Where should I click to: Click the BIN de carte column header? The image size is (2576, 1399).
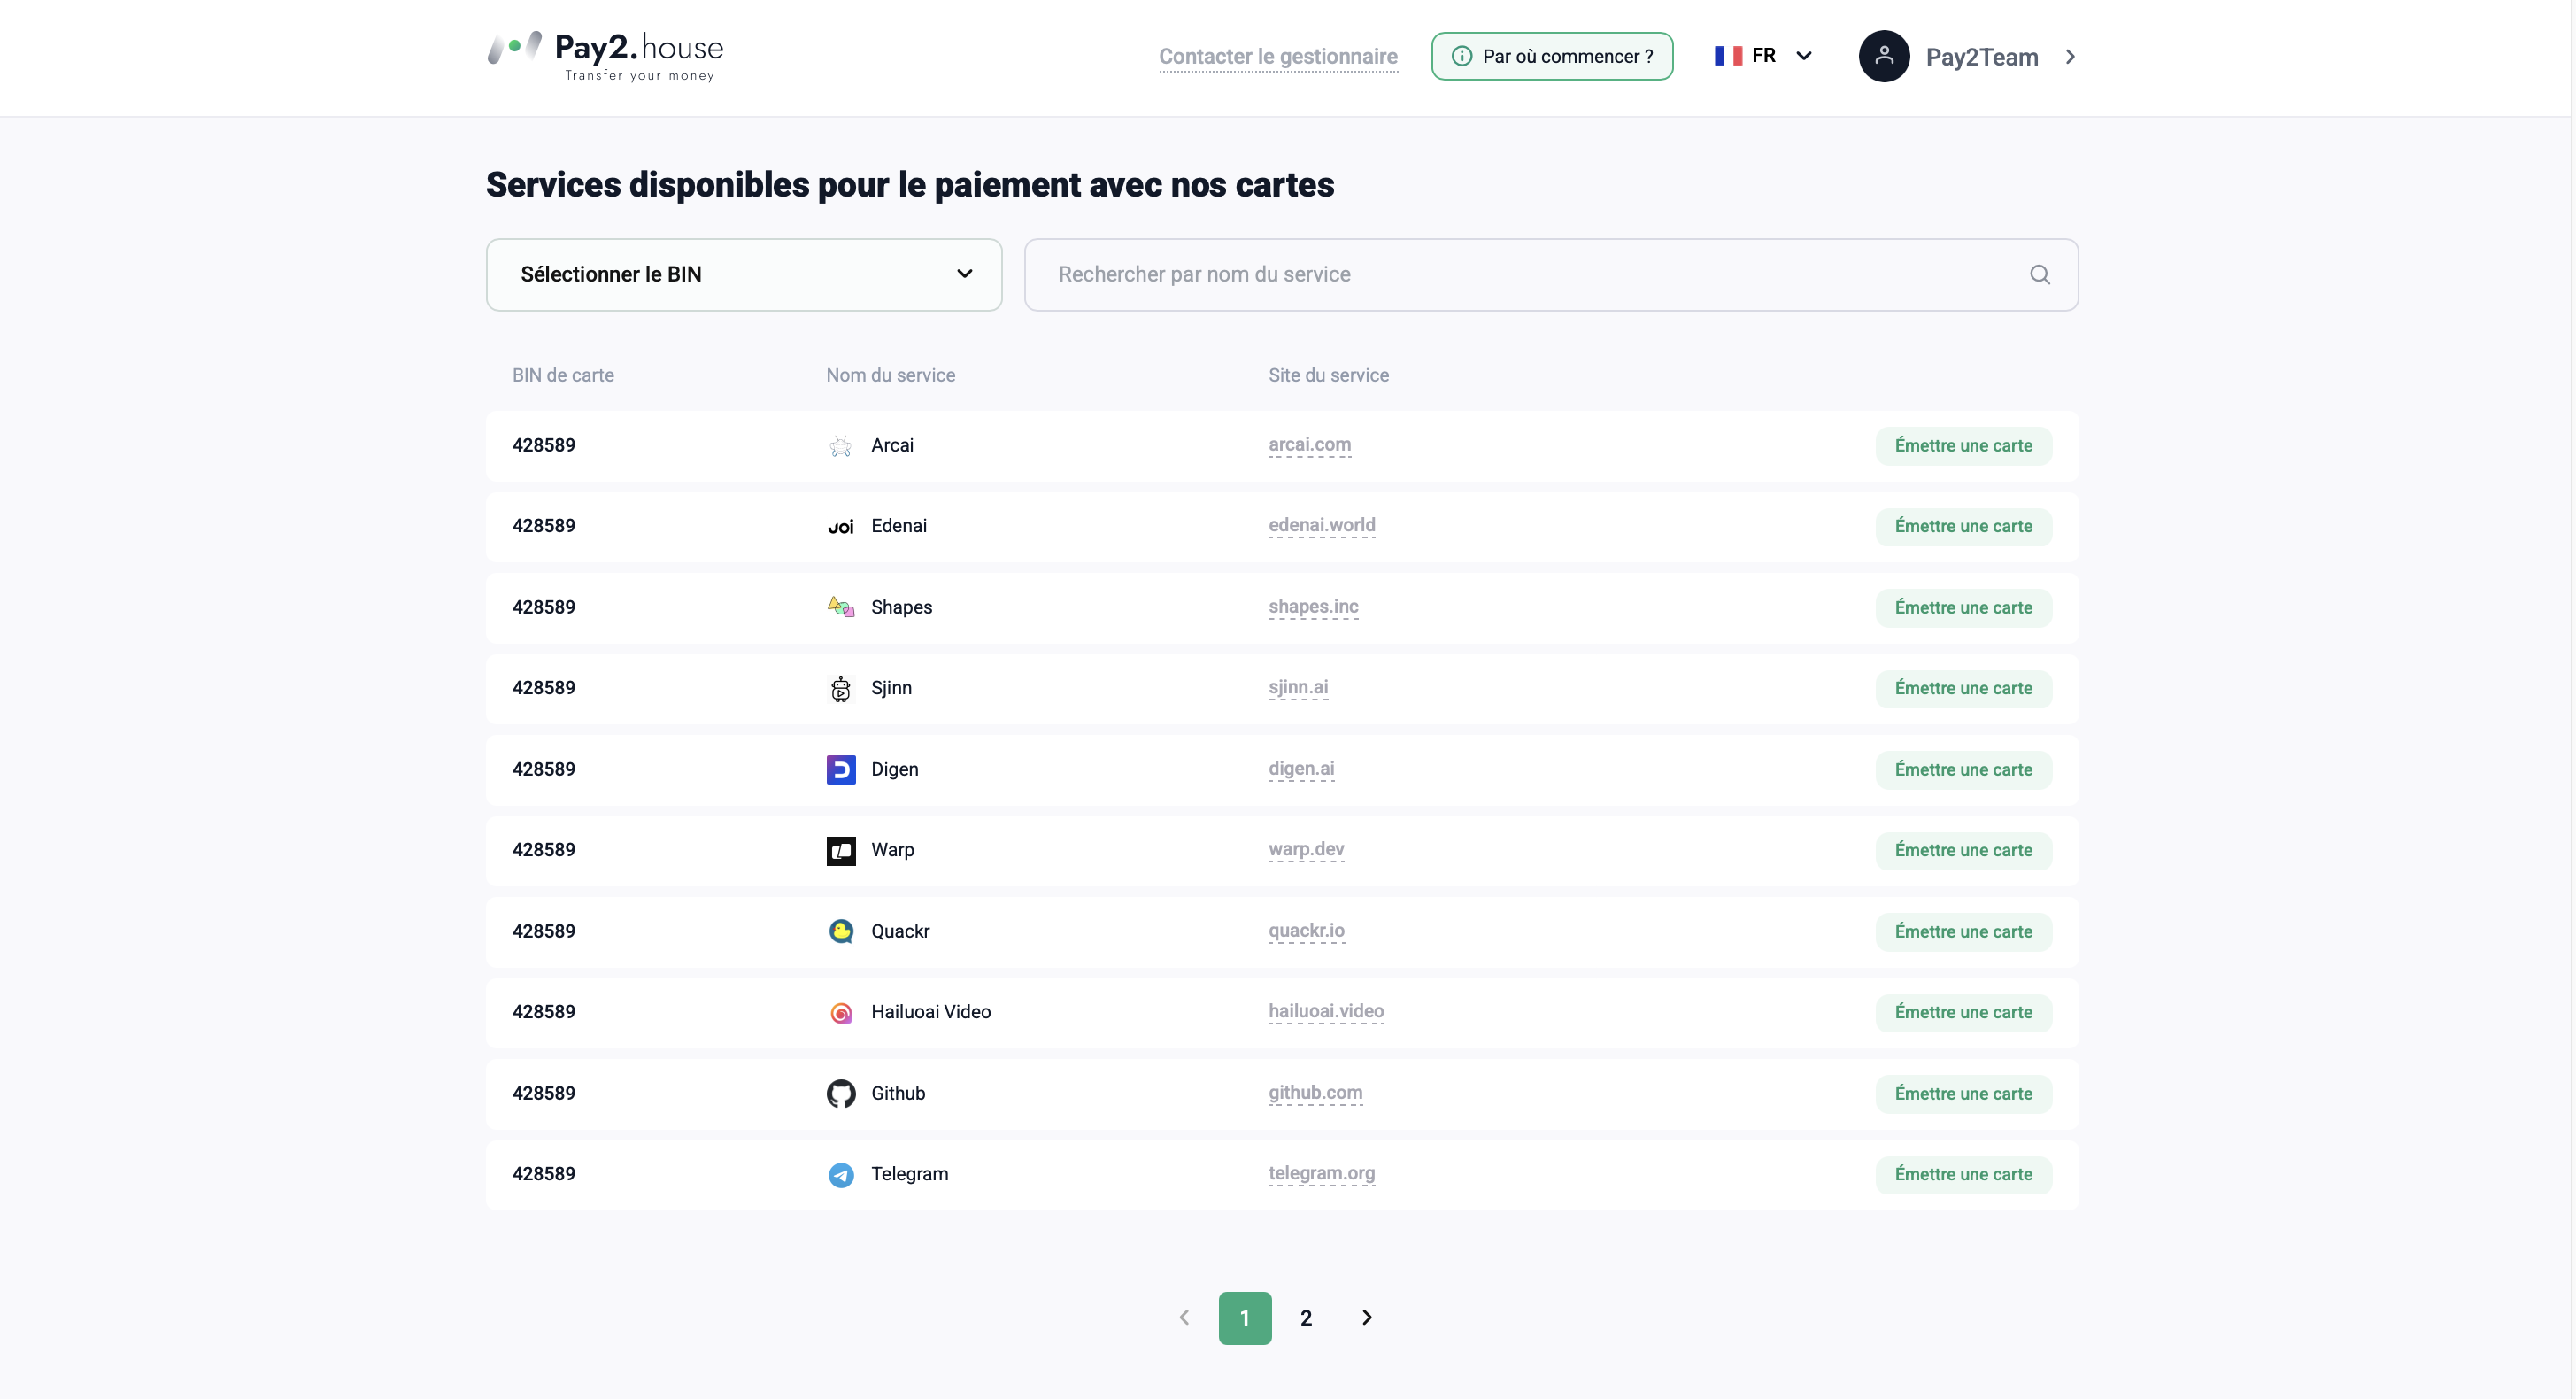[x=563, y=376]
